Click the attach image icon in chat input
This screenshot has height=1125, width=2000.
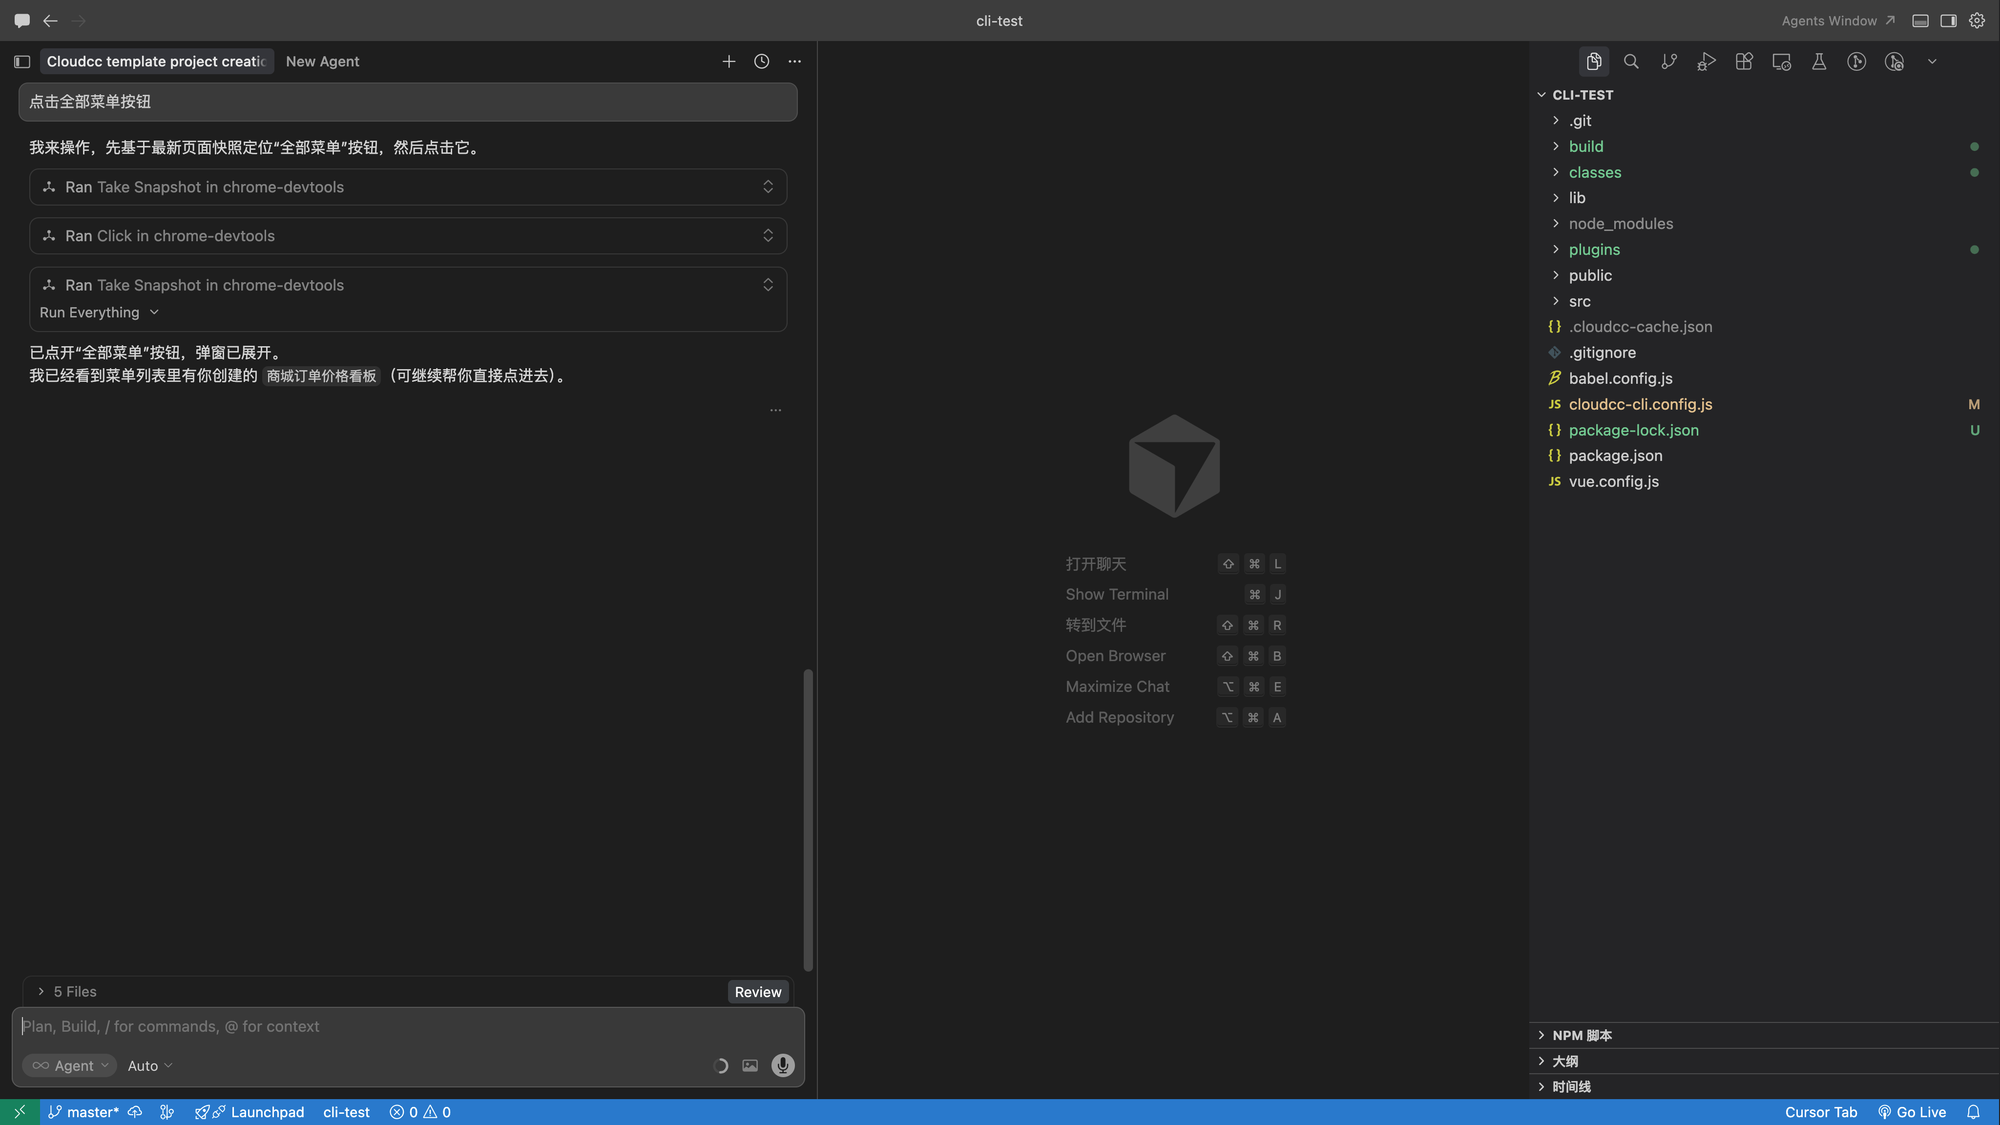pos(750,1066)
